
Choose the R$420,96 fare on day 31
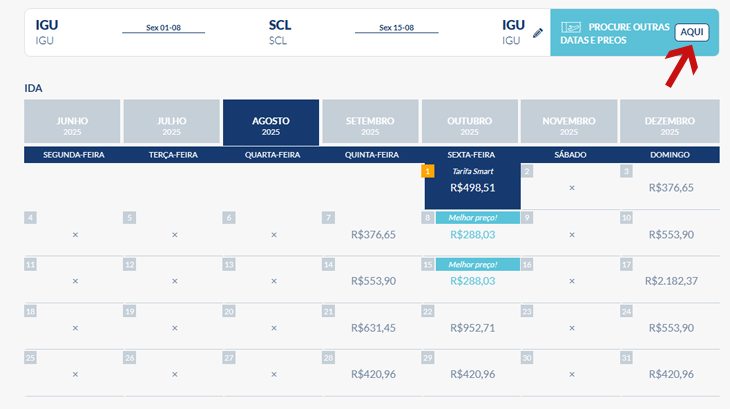click(671, 374)
